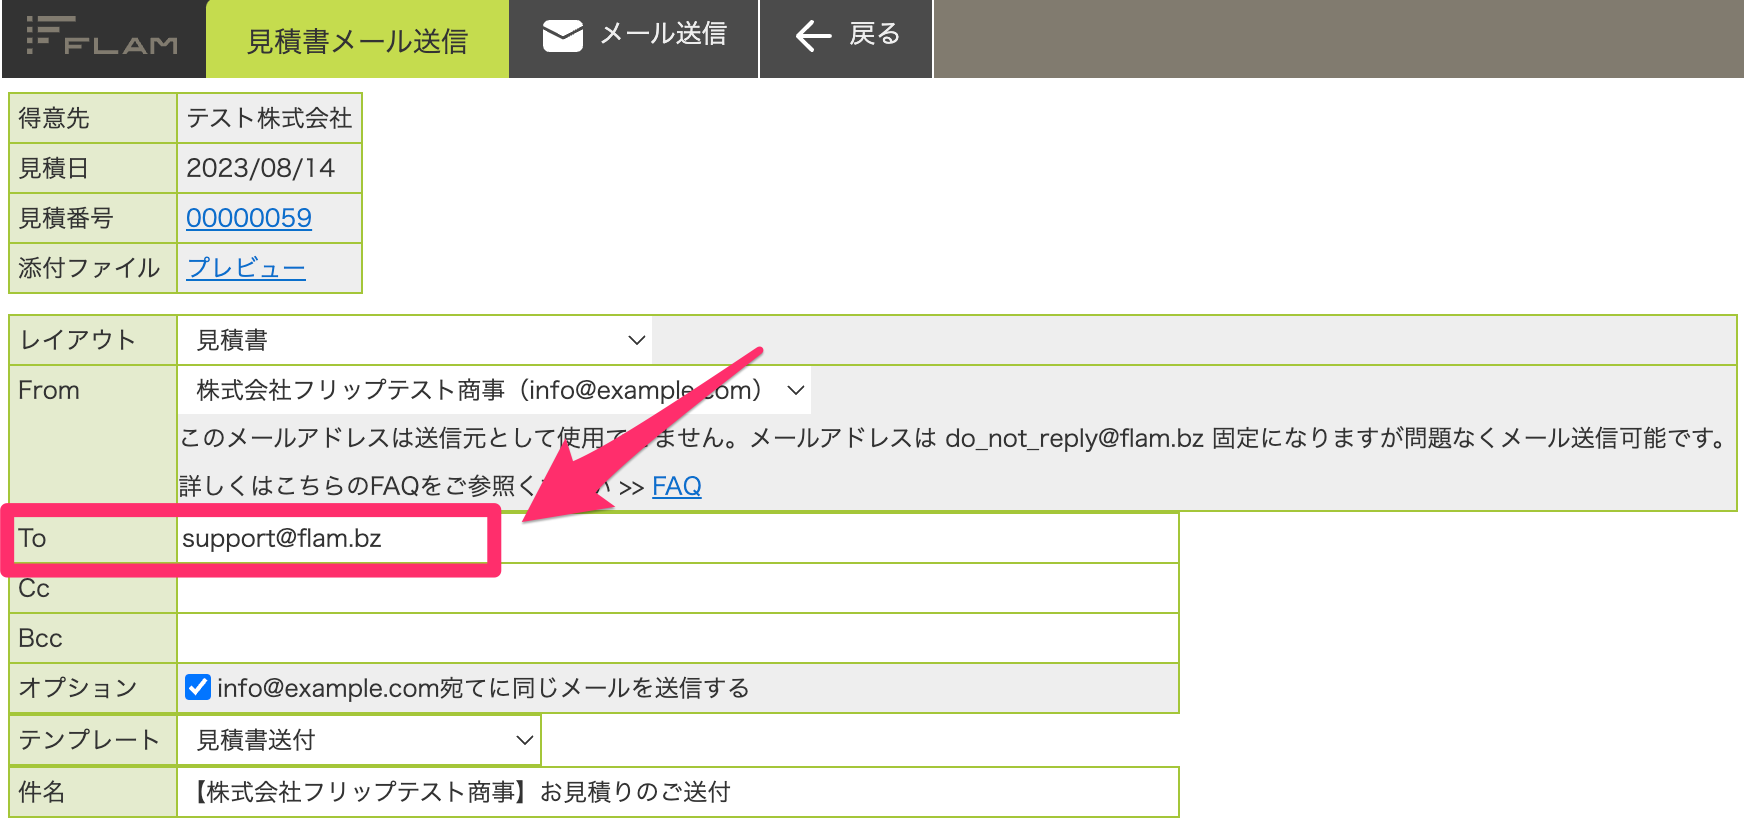Select the テスト株式会社 customer name text

point(269,118)
